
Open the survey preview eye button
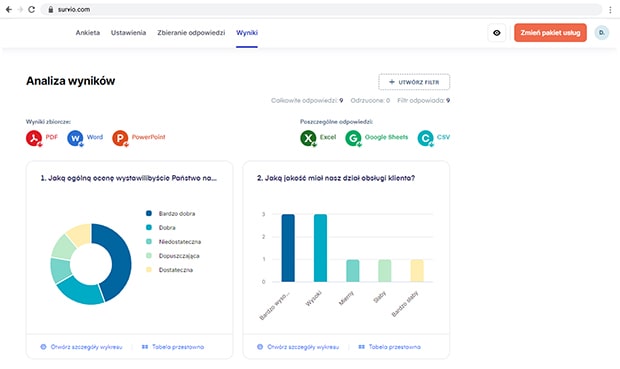tap(497, 33)
